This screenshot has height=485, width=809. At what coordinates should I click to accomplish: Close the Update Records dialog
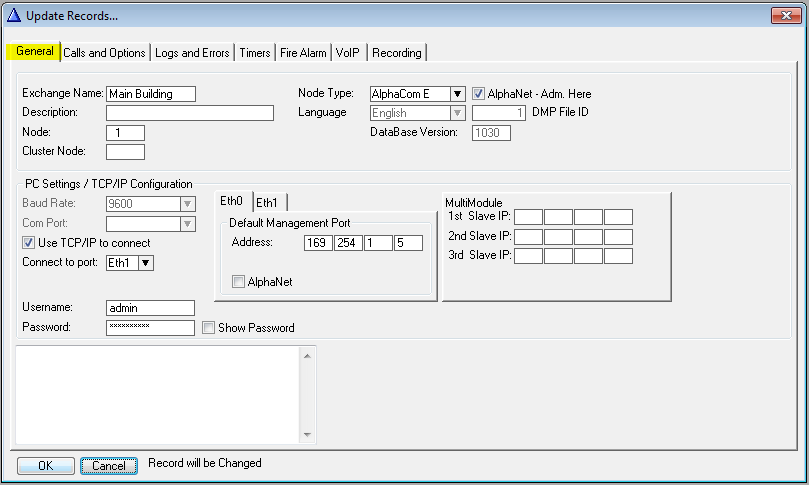(784, 15)
